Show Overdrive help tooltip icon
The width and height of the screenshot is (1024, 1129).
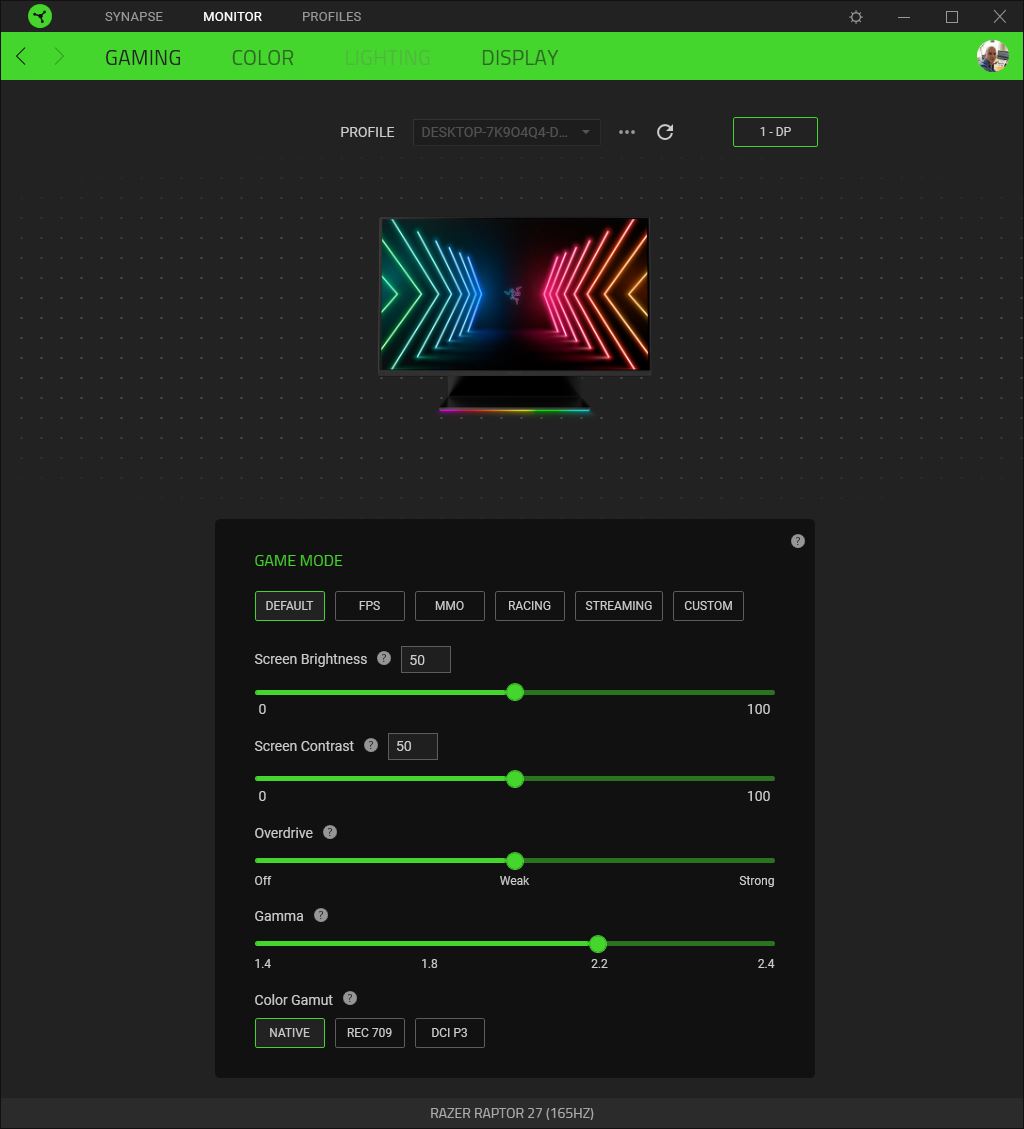(330, 832)
